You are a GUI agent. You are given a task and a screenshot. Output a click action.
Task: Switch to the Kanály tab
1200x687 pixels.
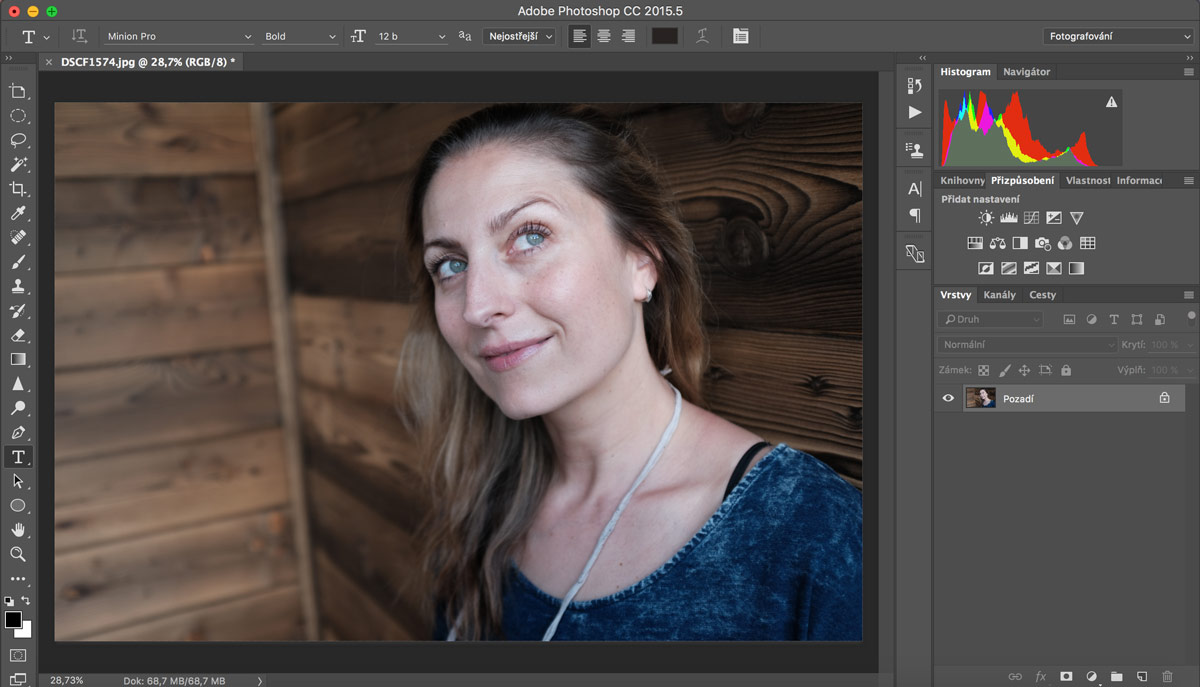pyautogui.click(x=999, y=295)
